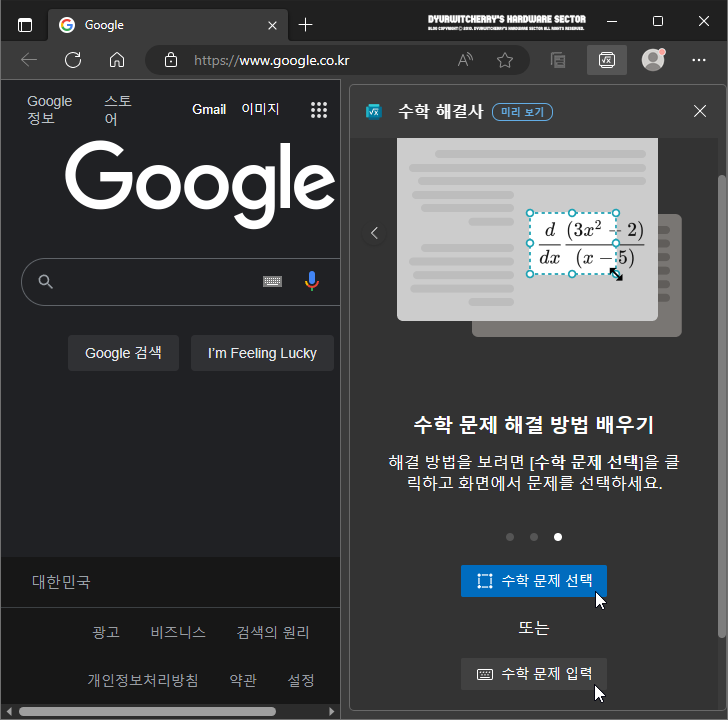The image size is (728, 720).
Task: Click the math formula illustration thumbnail
Action: pos(539,237)
